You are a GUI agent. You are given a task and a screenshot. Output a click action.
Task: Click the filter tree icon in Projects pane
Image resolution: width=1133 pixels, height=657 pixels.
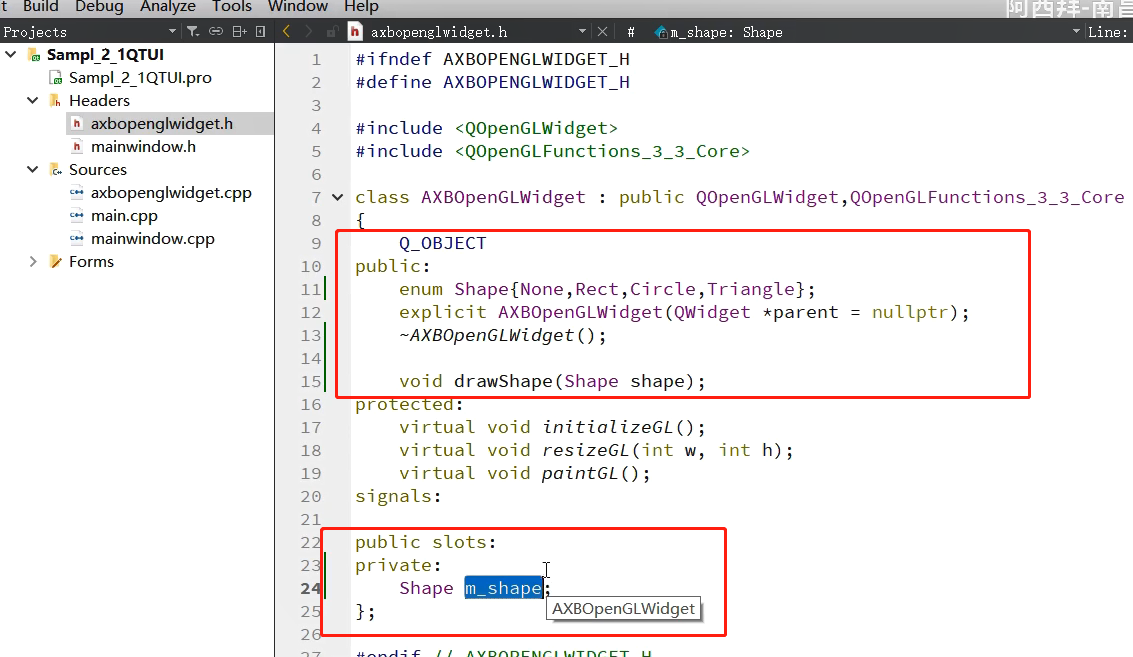coord(193,32)
